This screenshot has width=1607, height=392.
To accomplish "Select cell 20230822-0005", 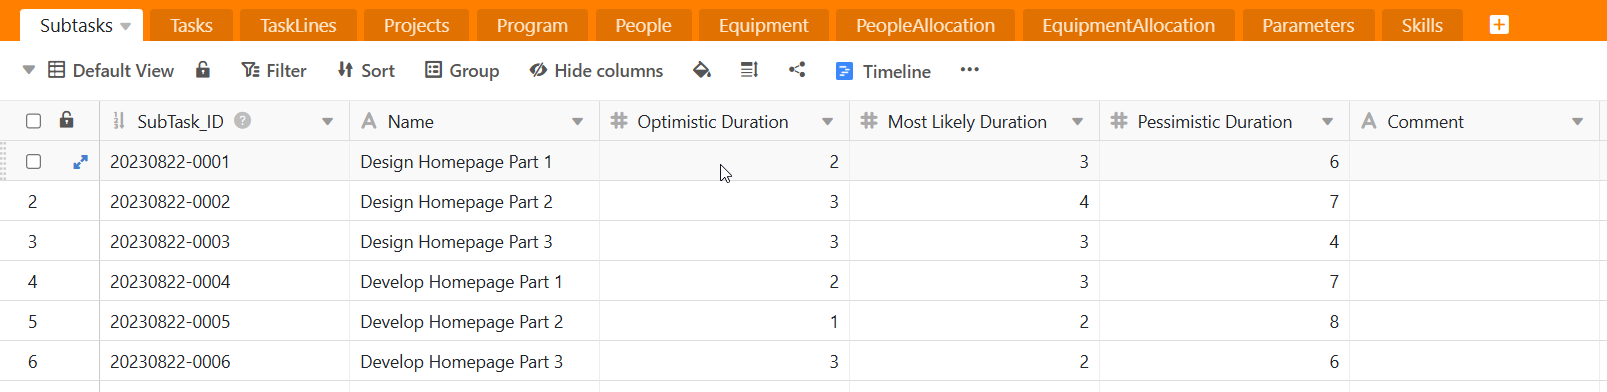I will 224,321.
